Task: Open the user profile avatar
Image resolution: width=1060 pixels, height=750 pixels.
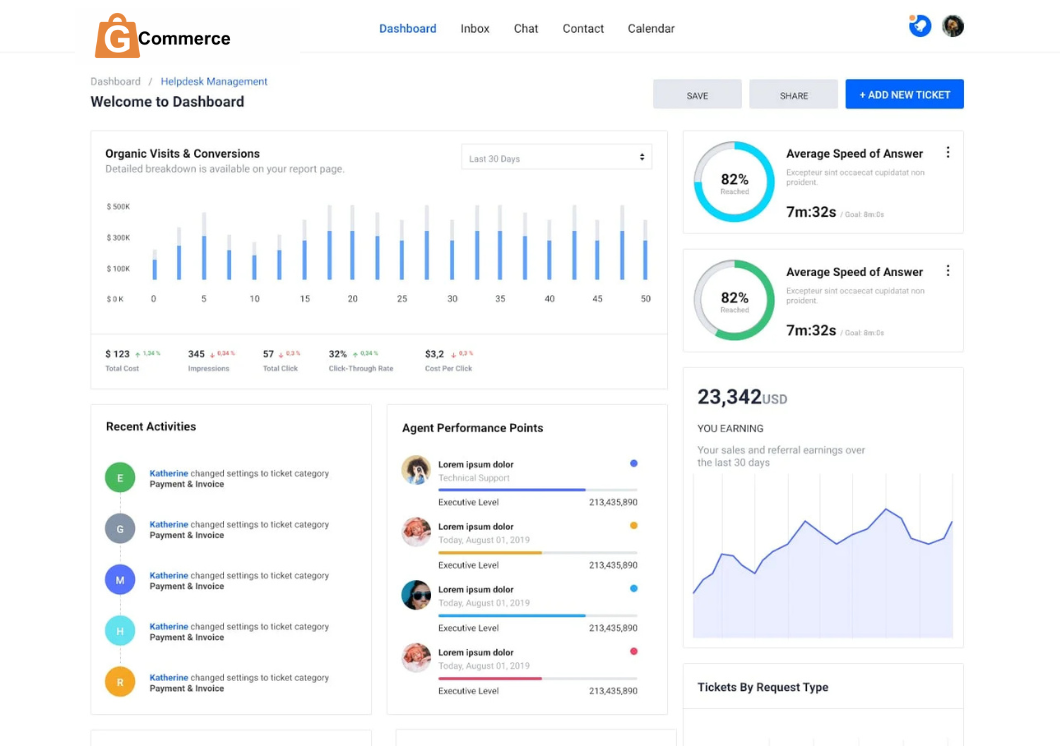Action: tap(953, 26)
